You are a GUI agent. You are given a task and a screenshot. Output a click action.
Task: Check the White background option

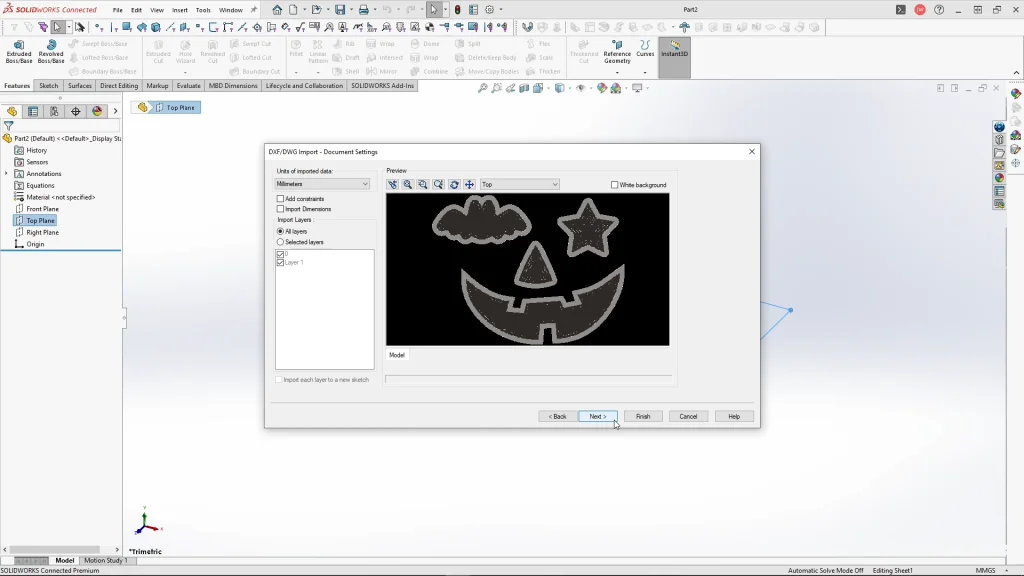click(614, 185)
